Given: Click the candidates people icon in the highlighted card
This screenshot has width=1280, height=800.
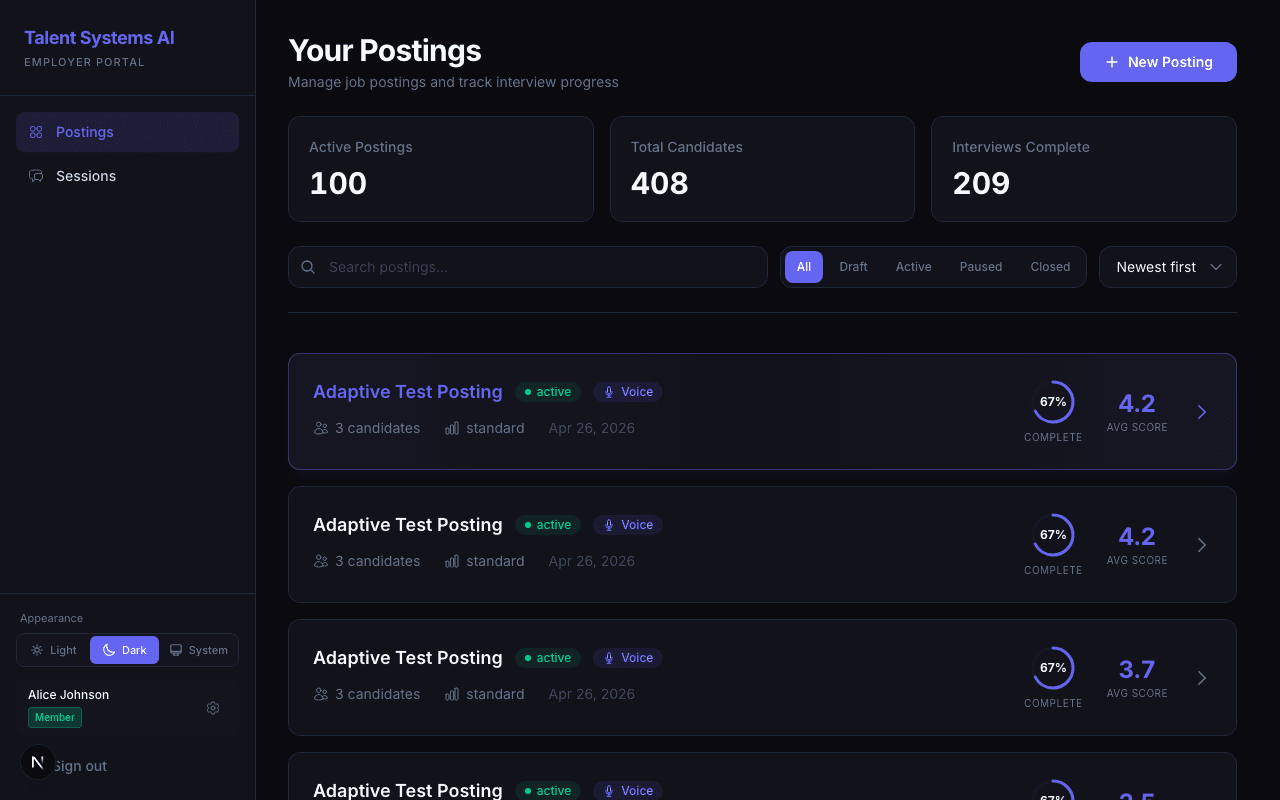Looking at the screenshot, I should tap(321, 428).
